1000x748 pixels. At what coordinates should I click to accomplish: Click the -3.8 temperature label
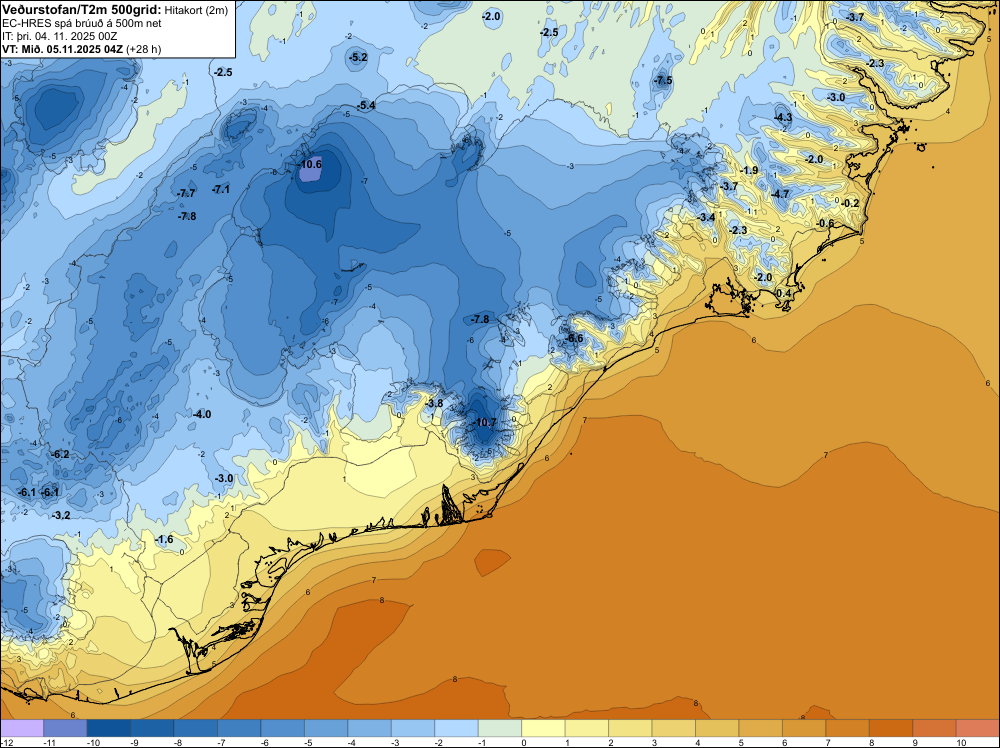point(434,404)
